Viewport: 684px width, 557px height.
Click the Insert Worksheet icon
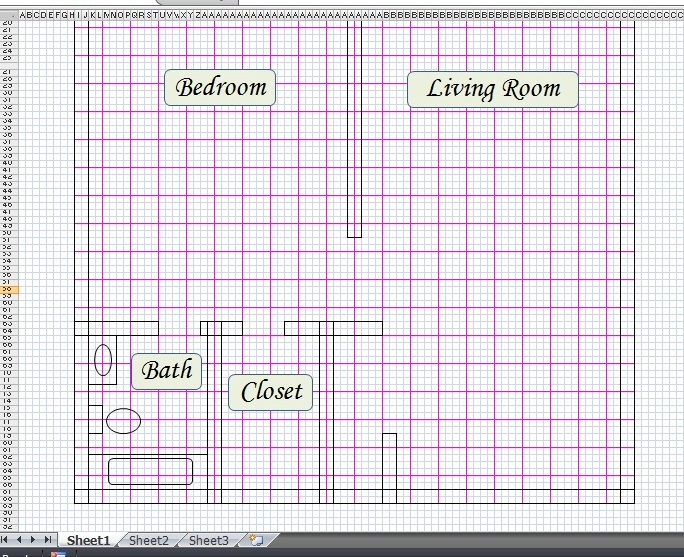(x=256, y=540)
